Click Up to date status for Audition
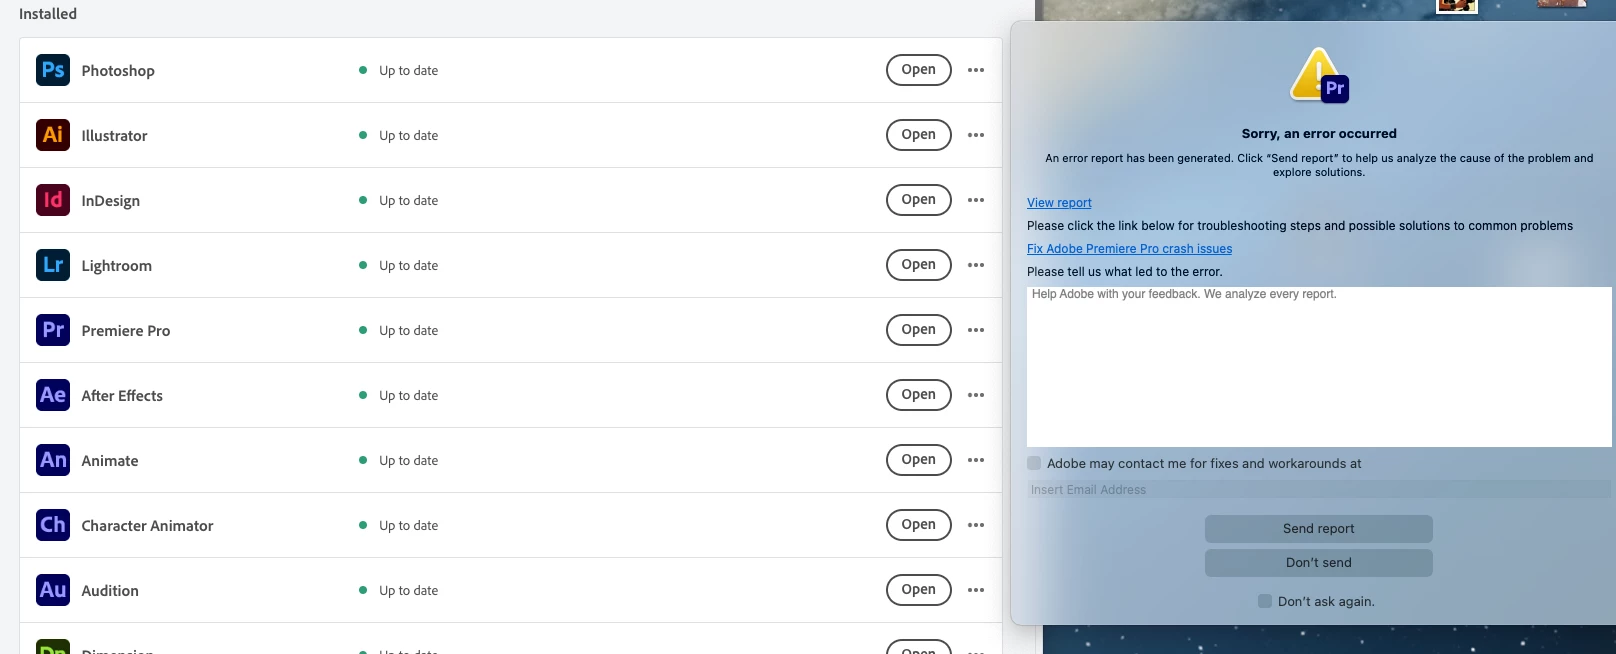 (x=408, y=590)
